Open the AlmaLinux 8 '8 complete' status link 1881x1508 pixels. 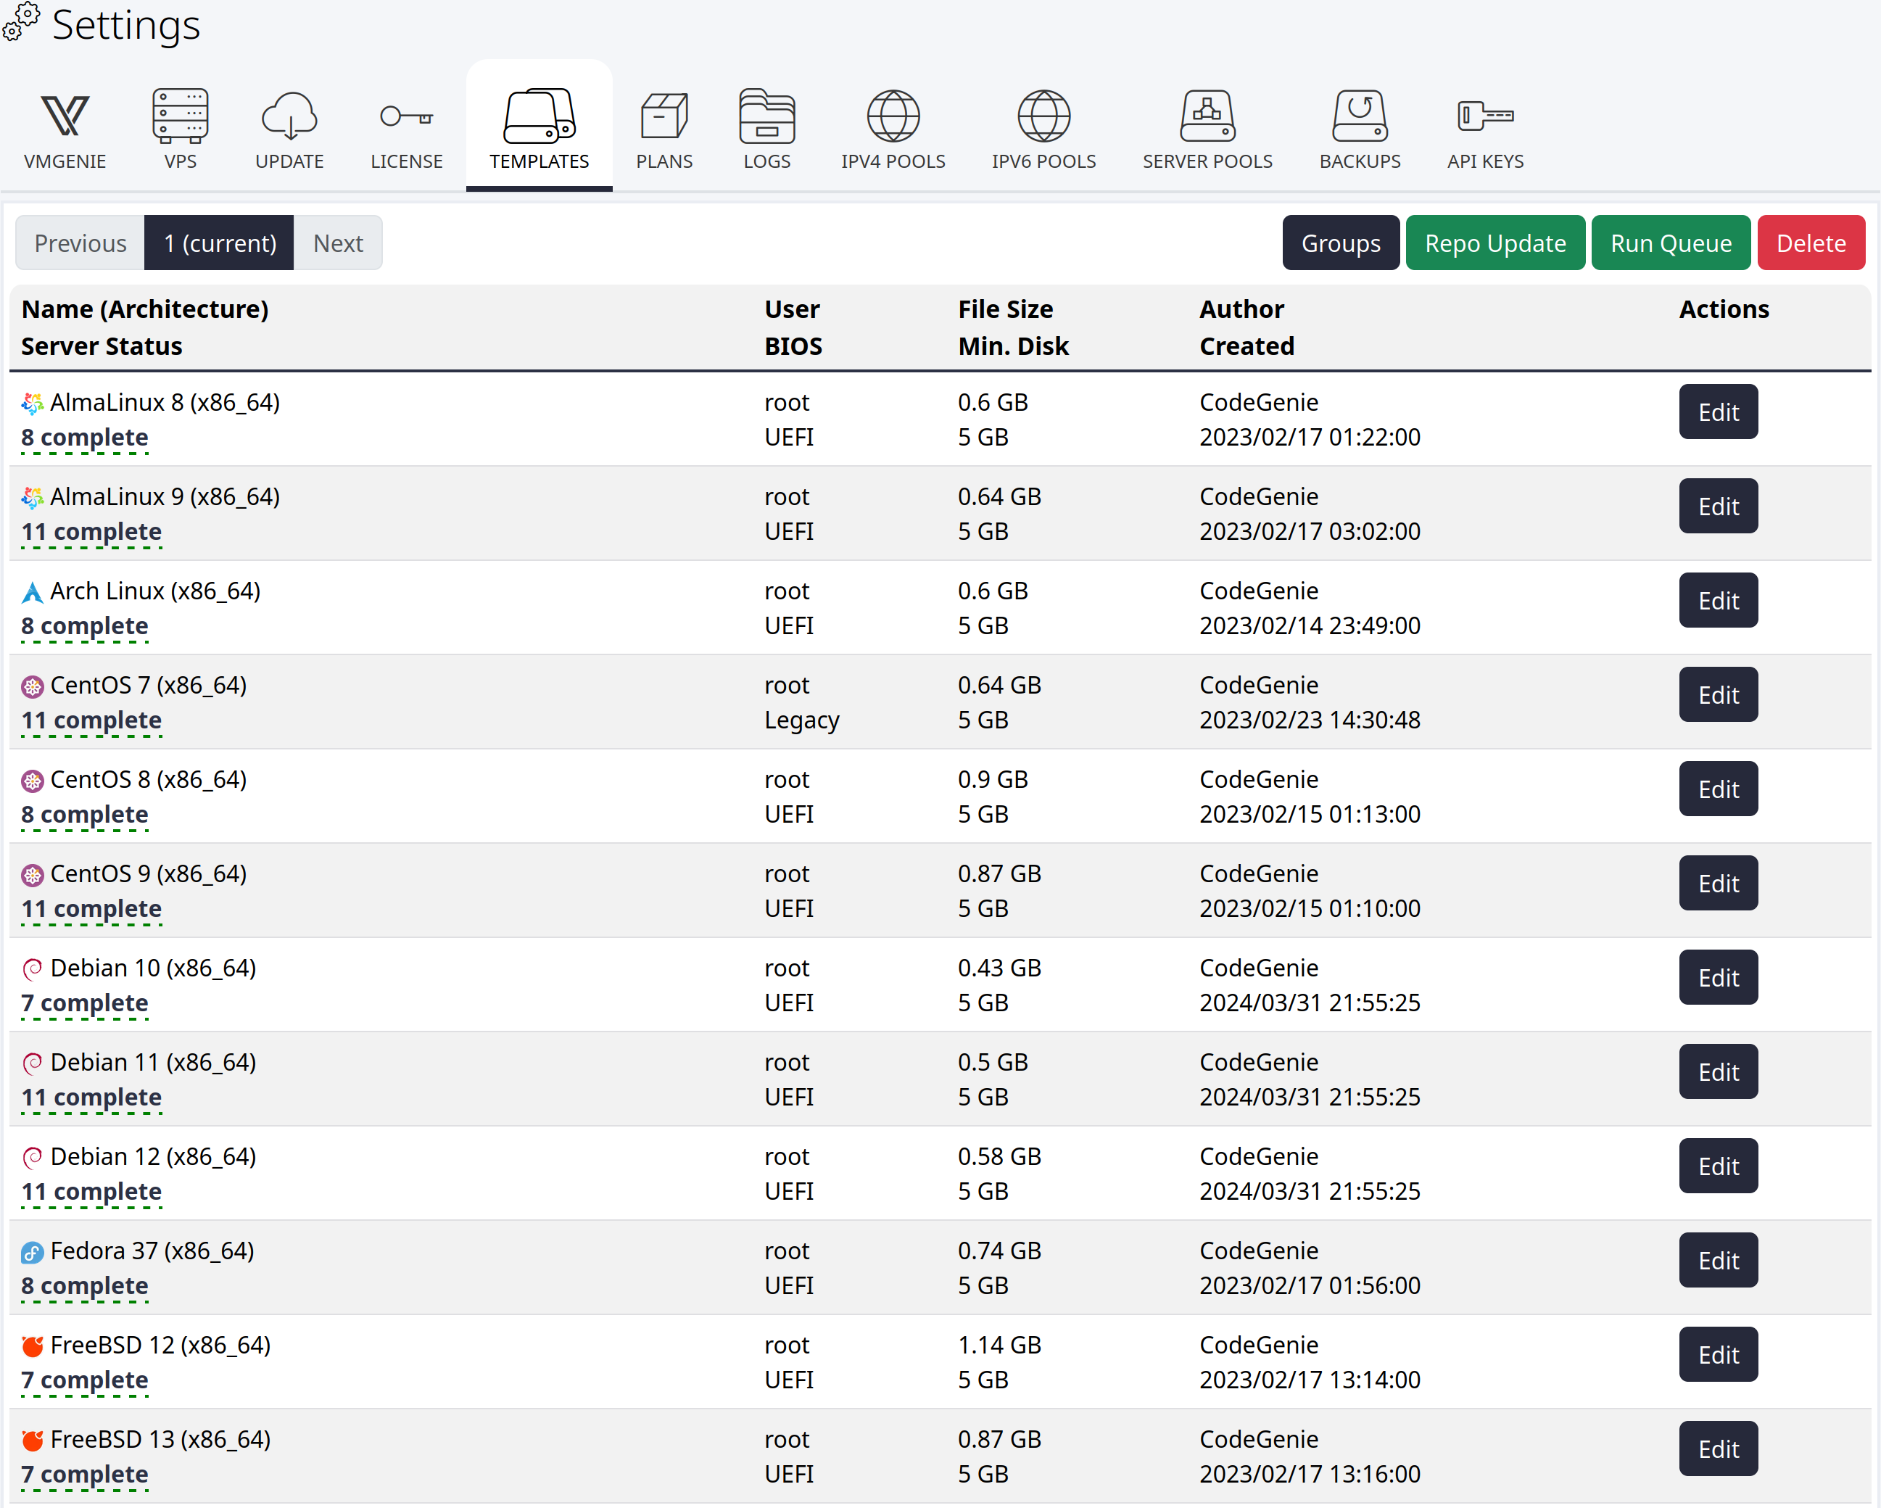(85, 438)
